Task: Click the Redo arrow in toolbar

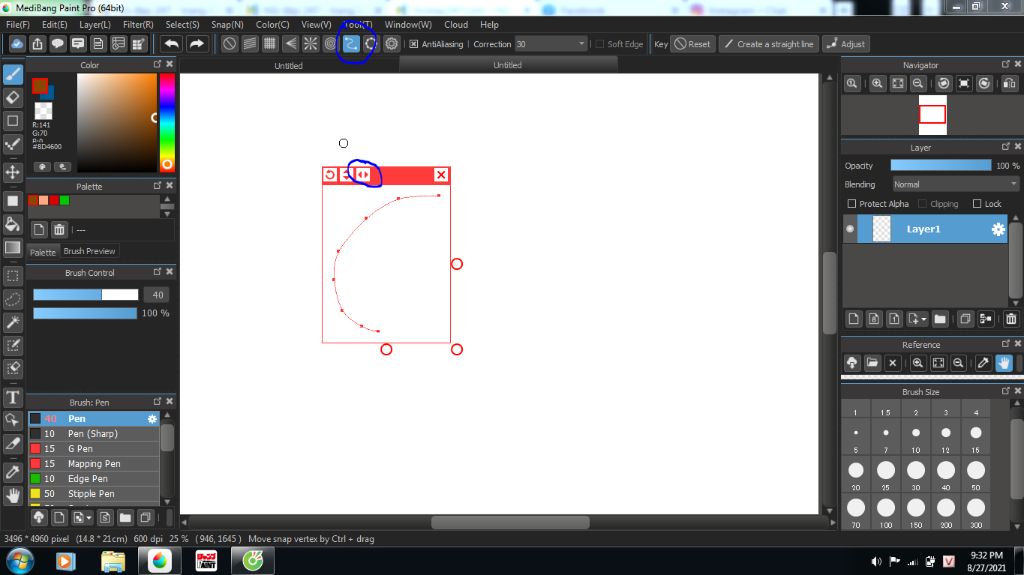Action: (x=196, y=44)
